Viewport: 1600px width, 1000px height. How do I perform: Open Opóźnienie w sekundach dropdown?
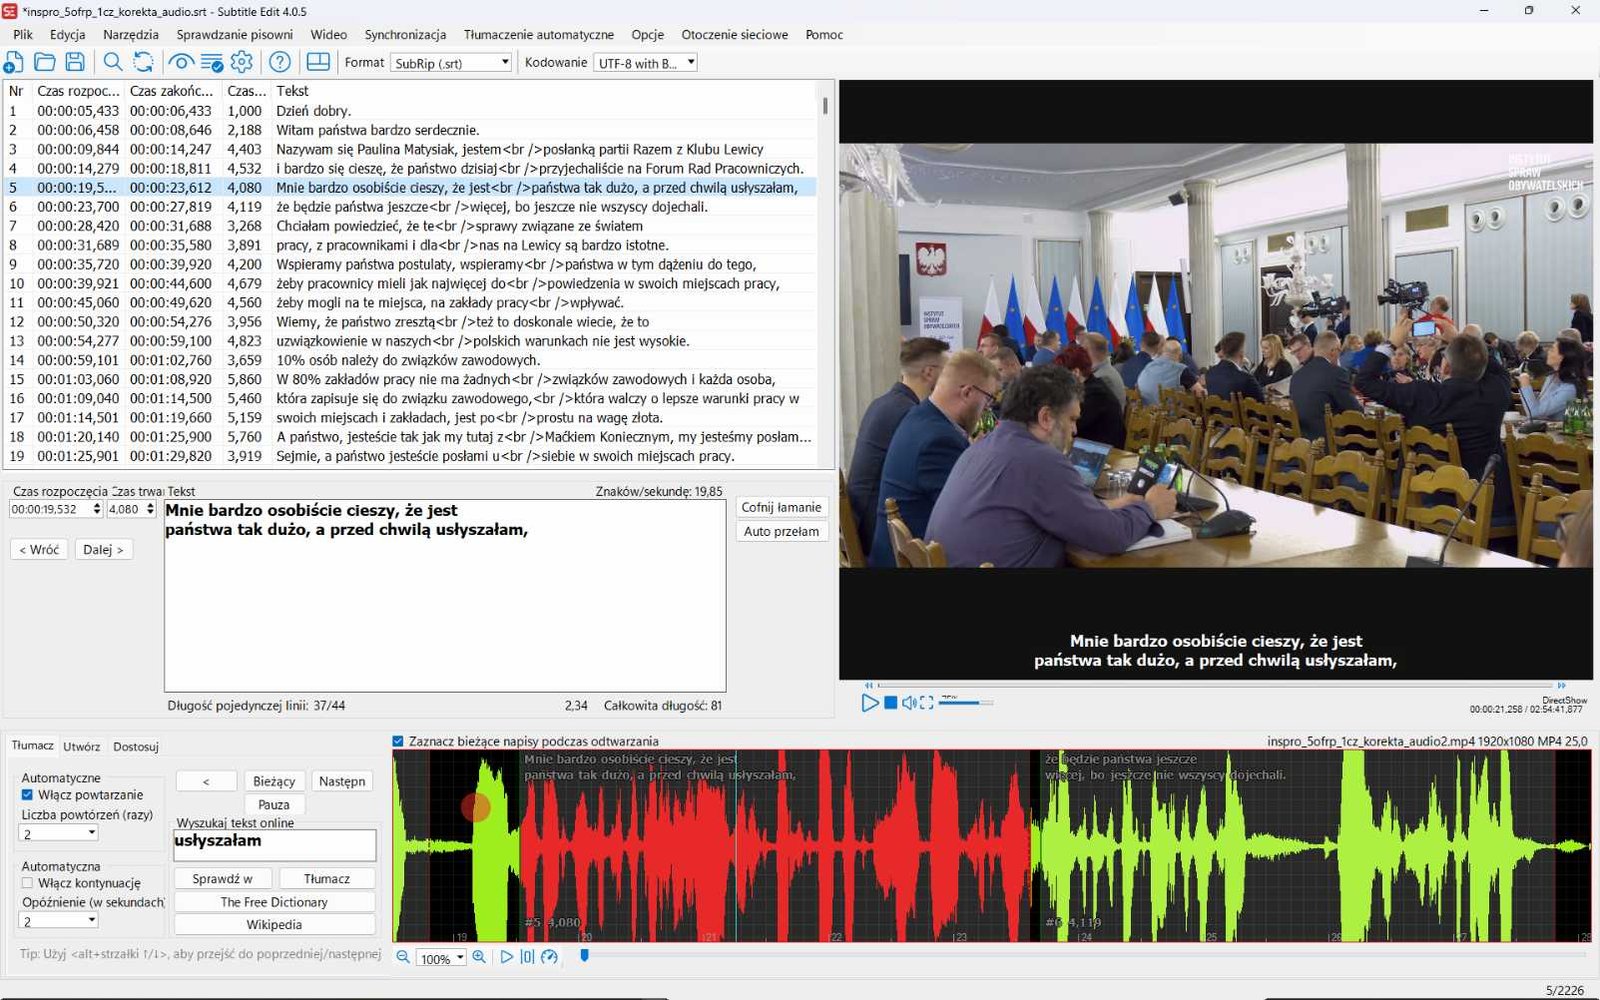click(x=59, y=921)
